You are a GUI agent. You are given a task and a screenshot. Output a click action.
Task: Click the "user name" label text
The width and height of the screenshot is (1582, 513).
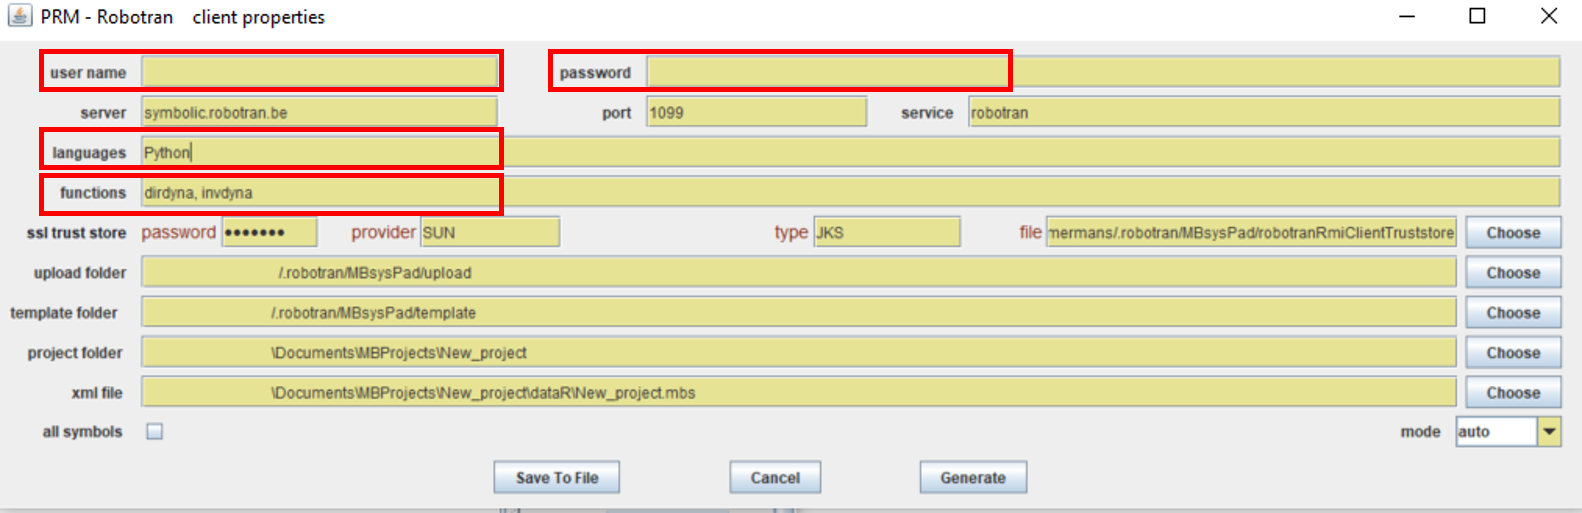click(88, 72)
